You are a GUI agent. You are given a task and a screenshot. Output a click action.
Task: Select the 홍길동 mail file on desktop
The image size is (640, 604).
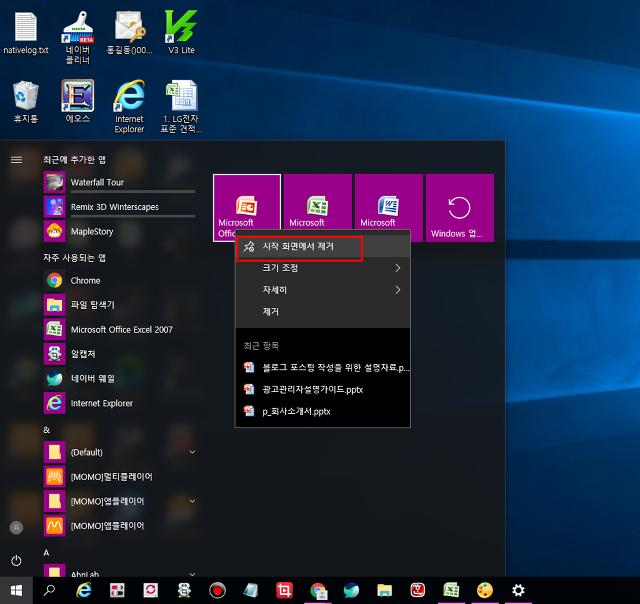click(129, 33)
